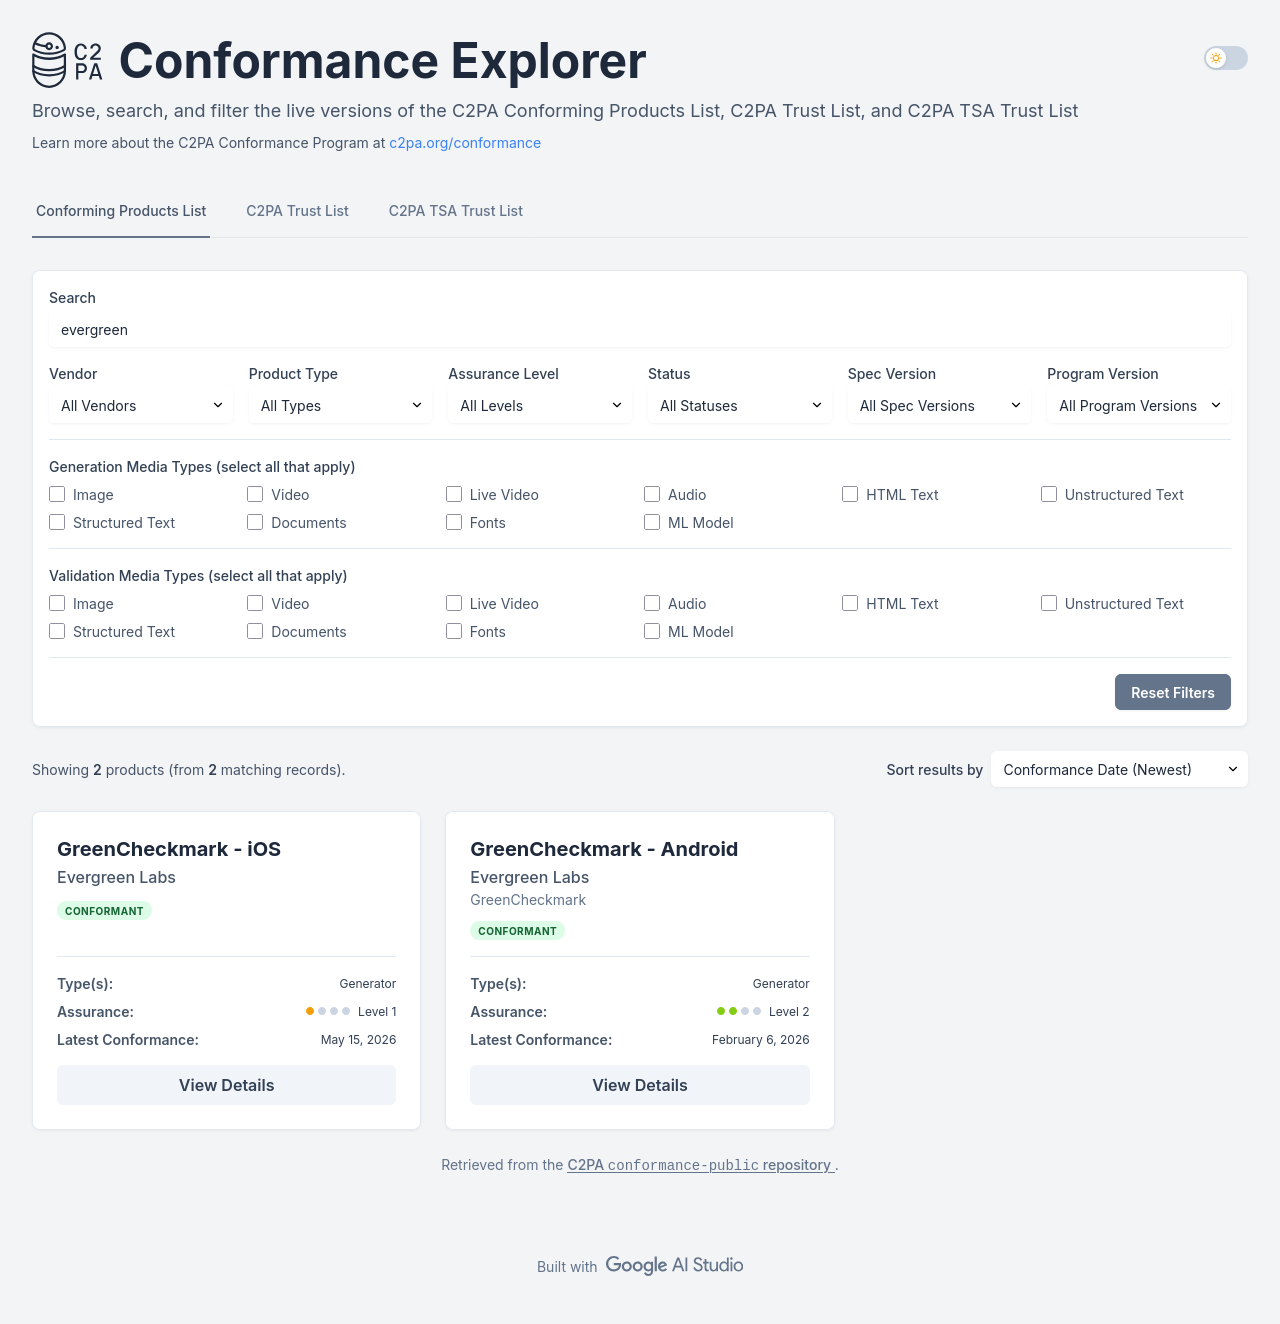Click the Search field containing evergreen
This screenshot has width=1280, height=1324.
tap(640, 330)
